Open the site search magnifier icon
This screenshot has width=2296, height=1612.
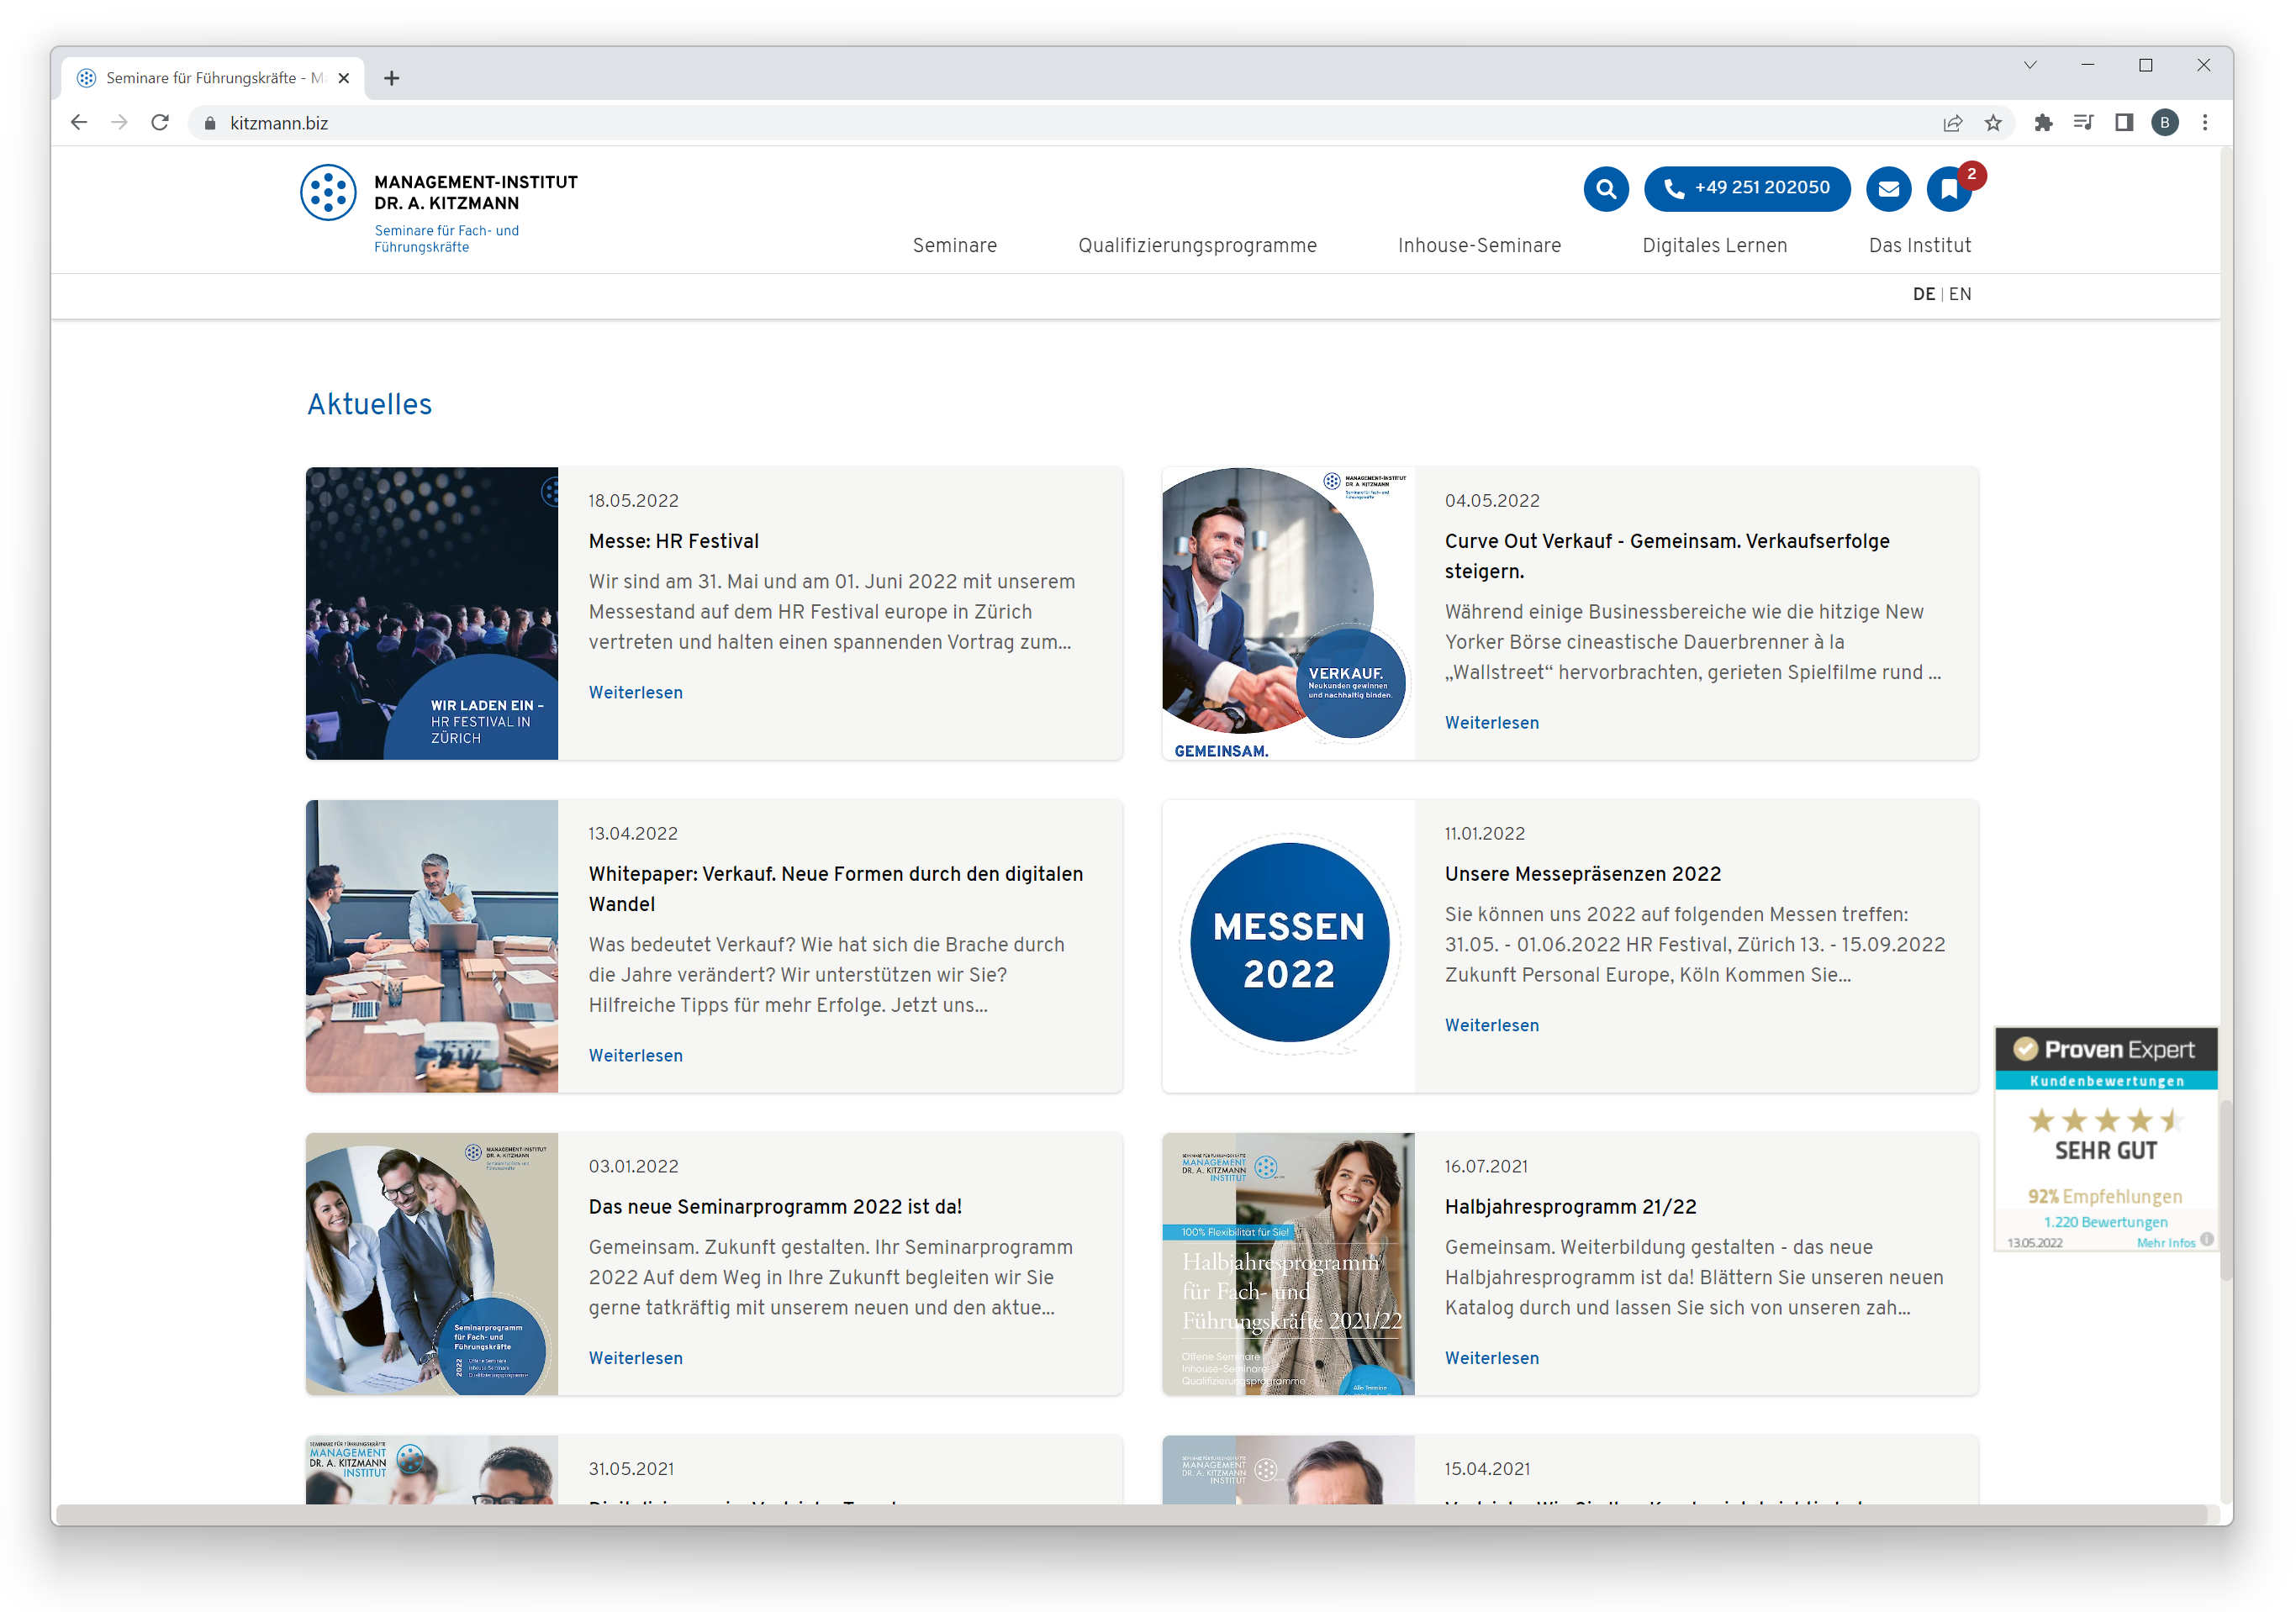pos(1606,188)
